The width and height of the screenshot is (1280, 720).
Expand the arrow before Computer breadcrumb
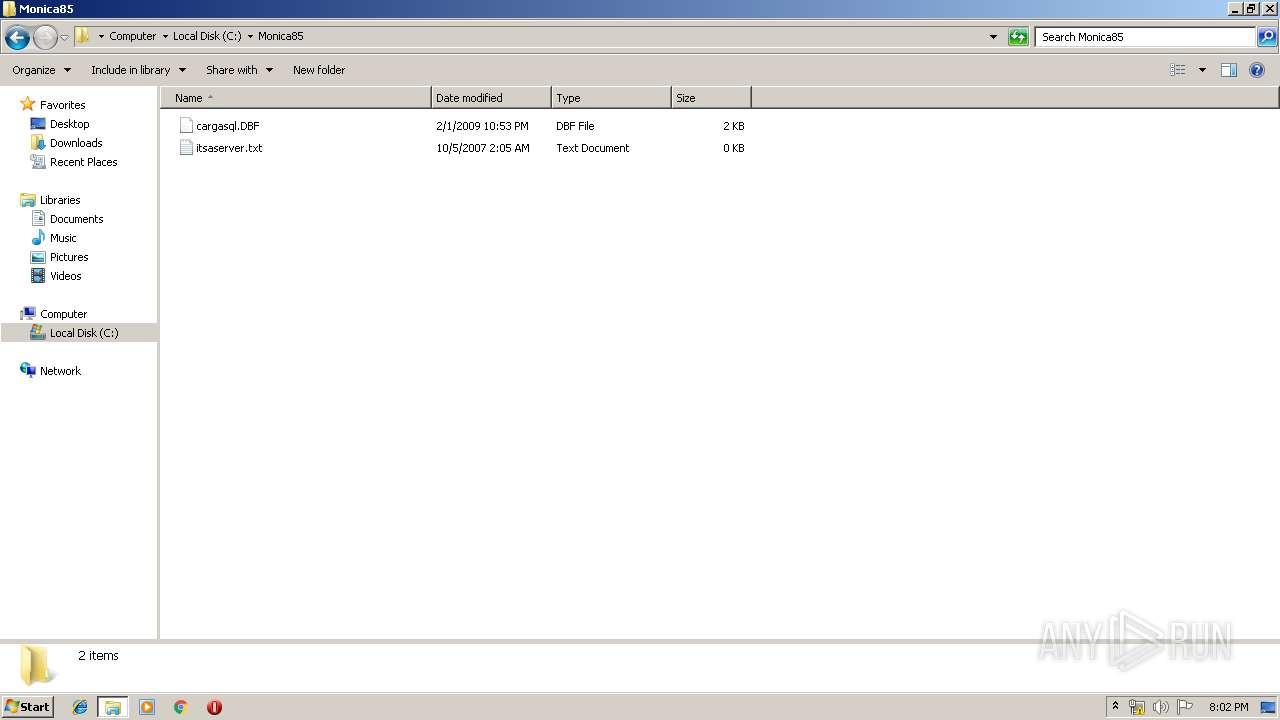(x=101, y=36)
